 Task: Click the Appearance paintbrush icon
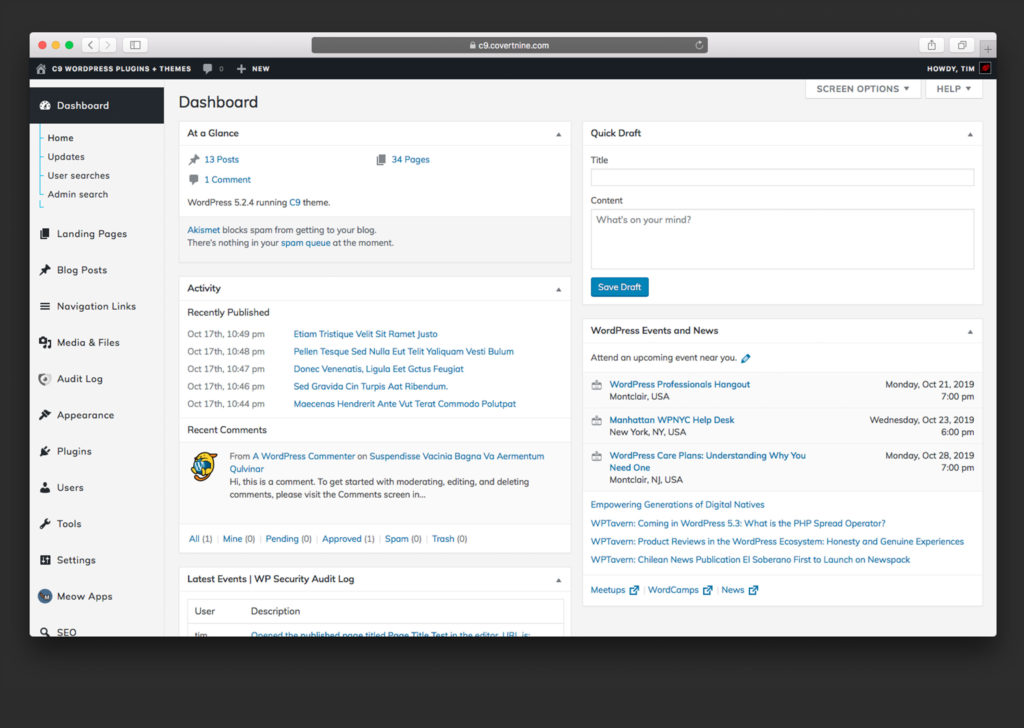(x=45, y=414)
